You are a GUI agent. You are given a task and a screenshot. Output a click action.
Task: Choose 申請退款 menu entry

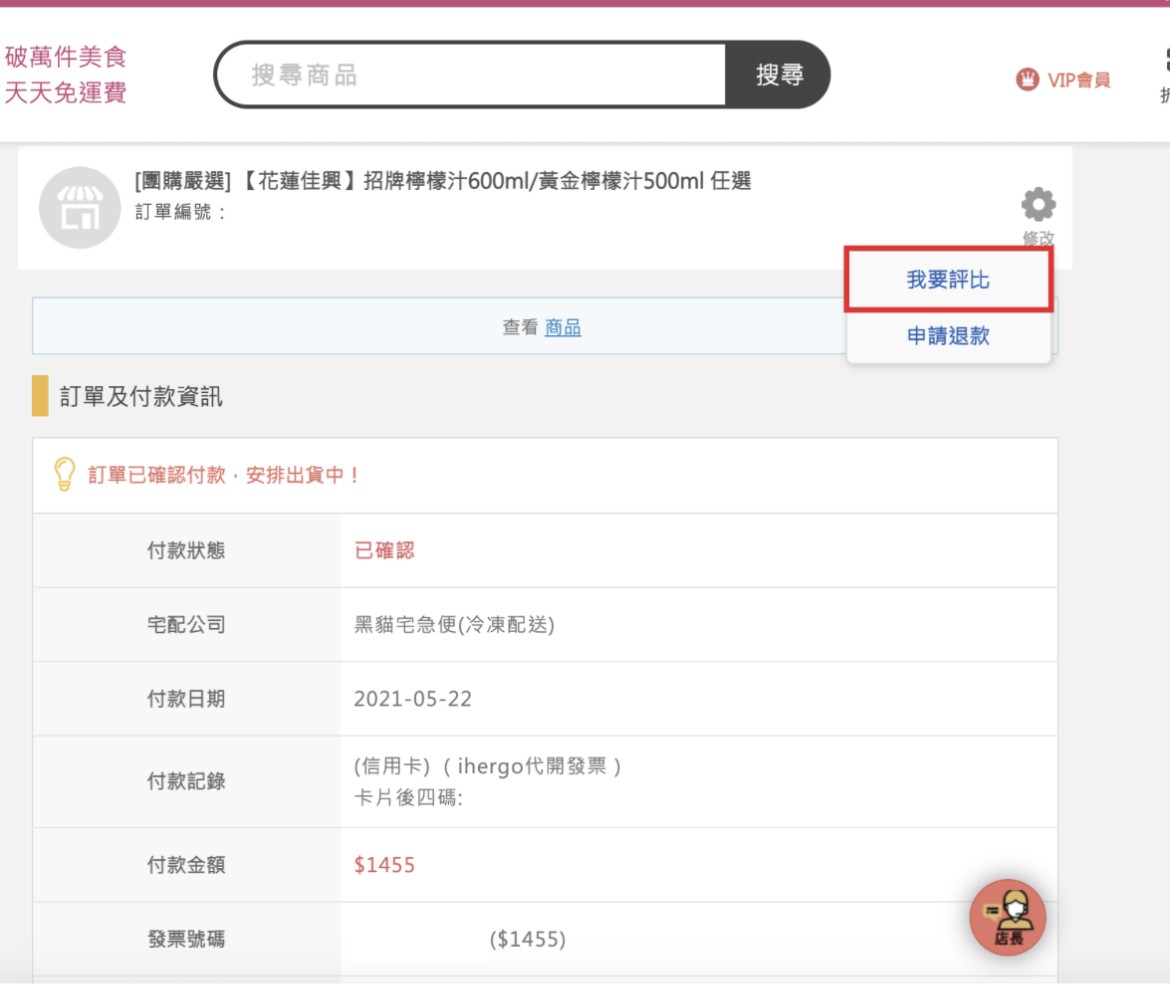click(948, 336)
